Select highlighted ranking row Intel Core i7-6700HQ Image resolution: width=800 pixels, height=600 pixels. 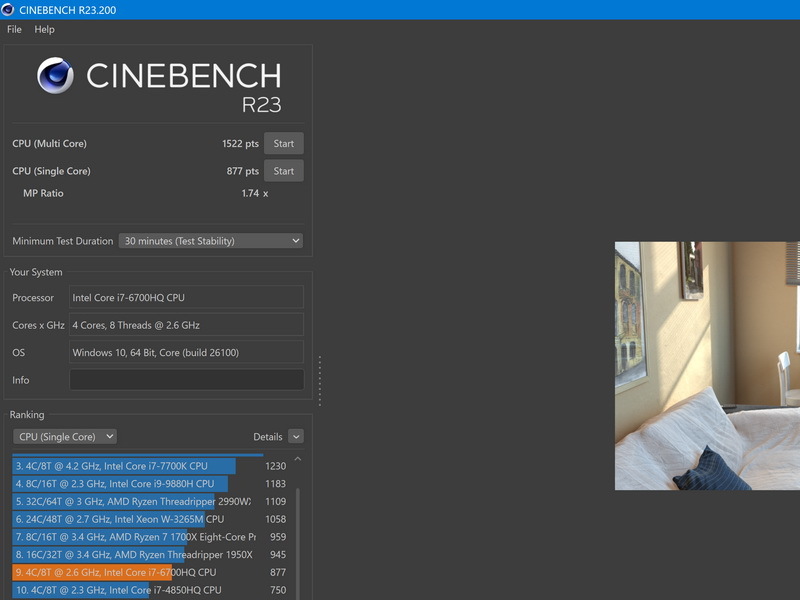(x=150, y=572)
